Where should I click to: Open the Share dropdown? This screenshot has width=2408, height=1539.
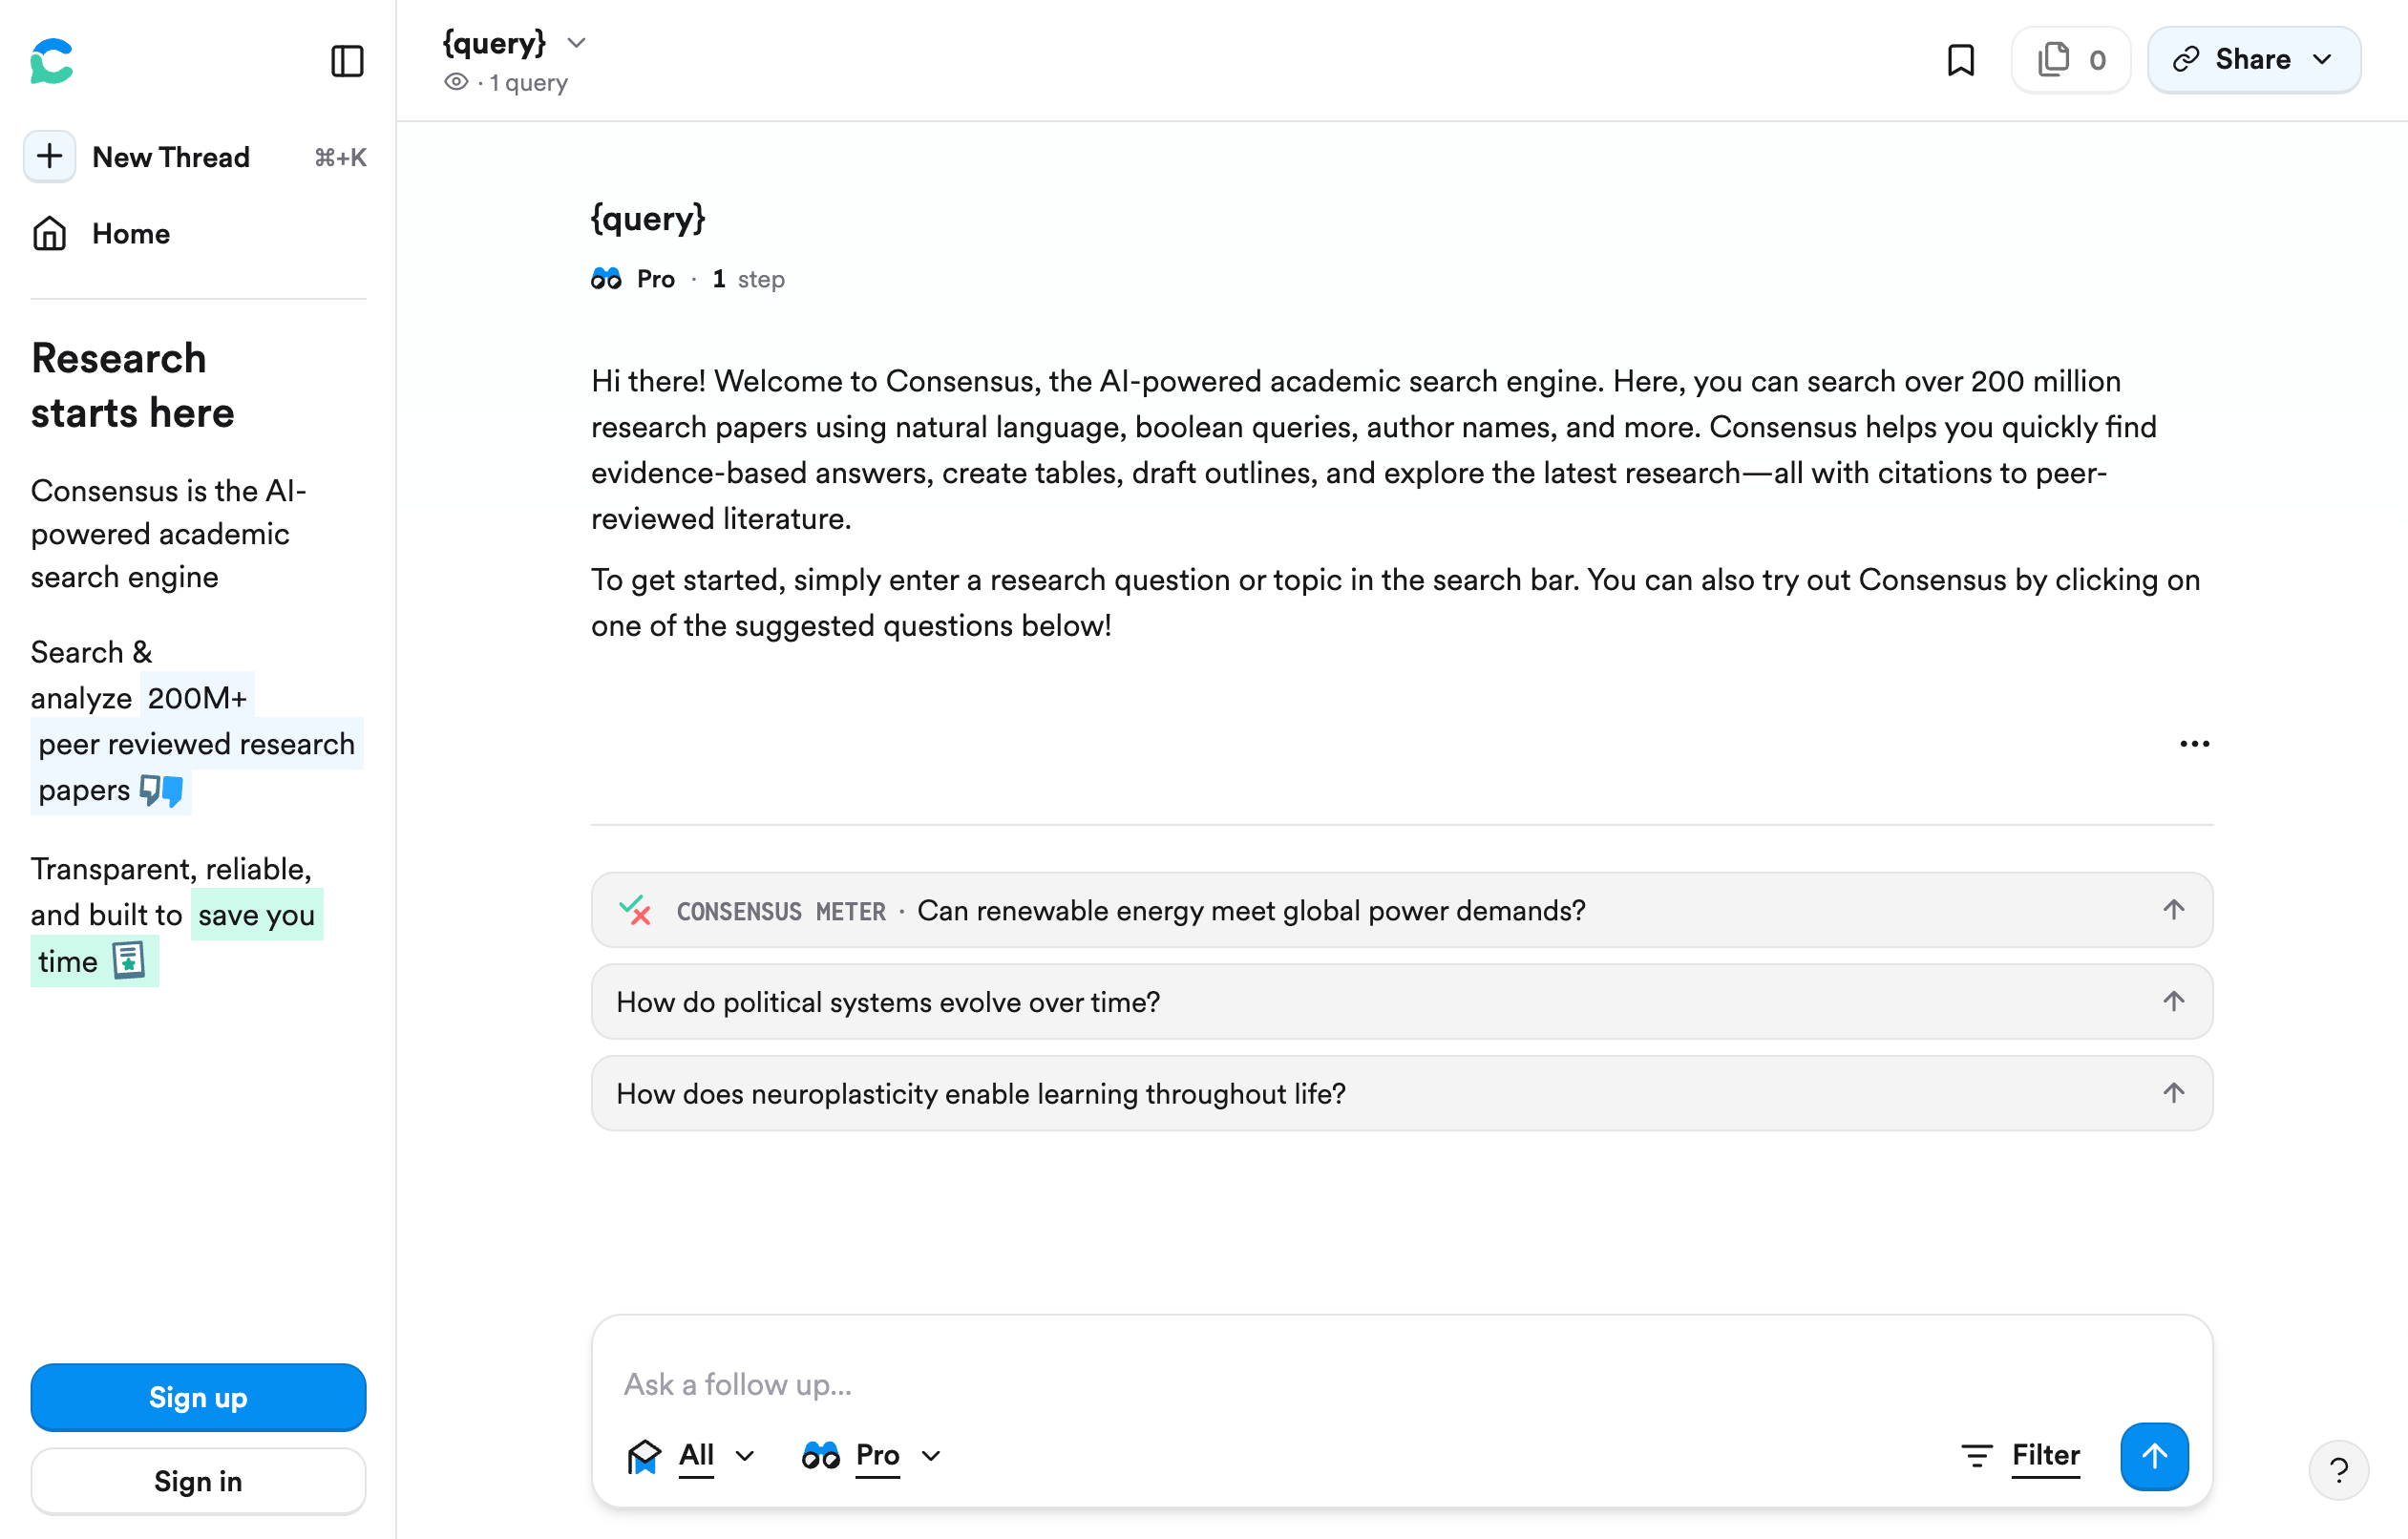click(x=2254, y=60)
